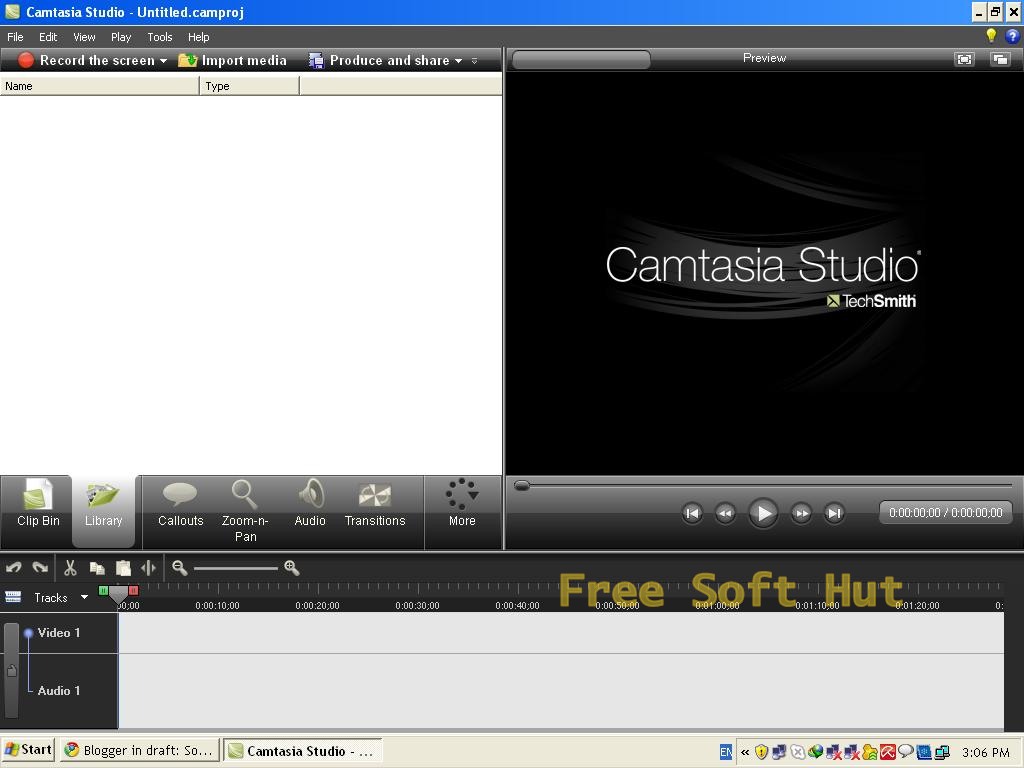The image size is (1024, 768).
Task: Click the Copy icon in timeline toolbar
Action: click(x=97, y=568)
